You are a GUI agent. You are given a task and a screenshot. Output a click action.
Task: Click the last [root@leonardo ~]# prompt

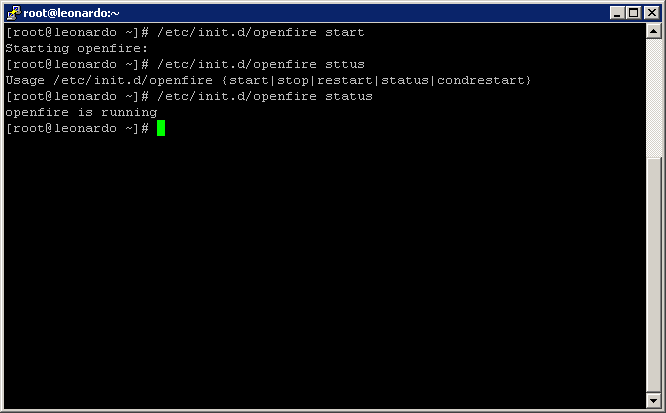coord(77,128)
